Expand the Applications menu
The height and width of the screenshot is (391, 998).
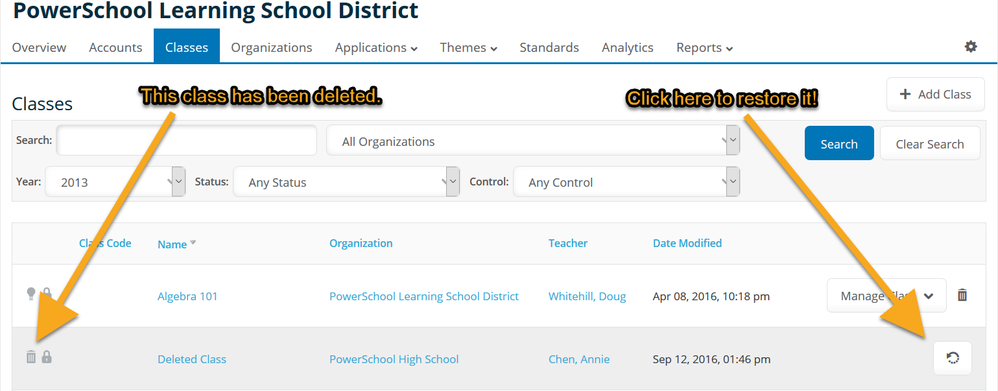pyautogui.click(x=376, y=47)
